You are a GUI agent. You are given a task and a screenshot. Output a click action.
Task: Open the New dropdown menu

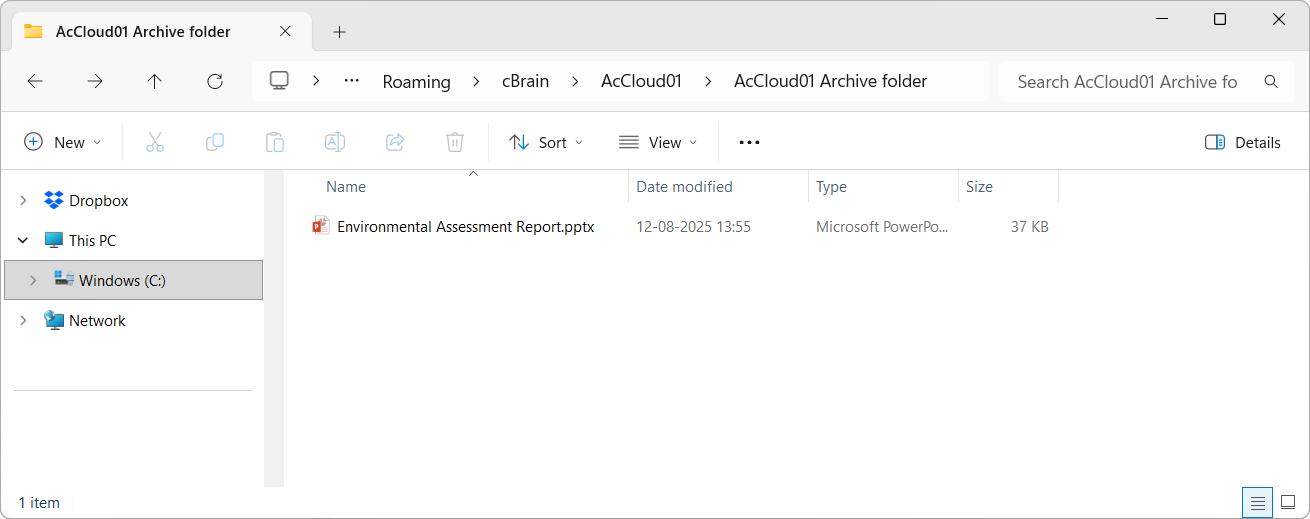(x=63, y=142)
